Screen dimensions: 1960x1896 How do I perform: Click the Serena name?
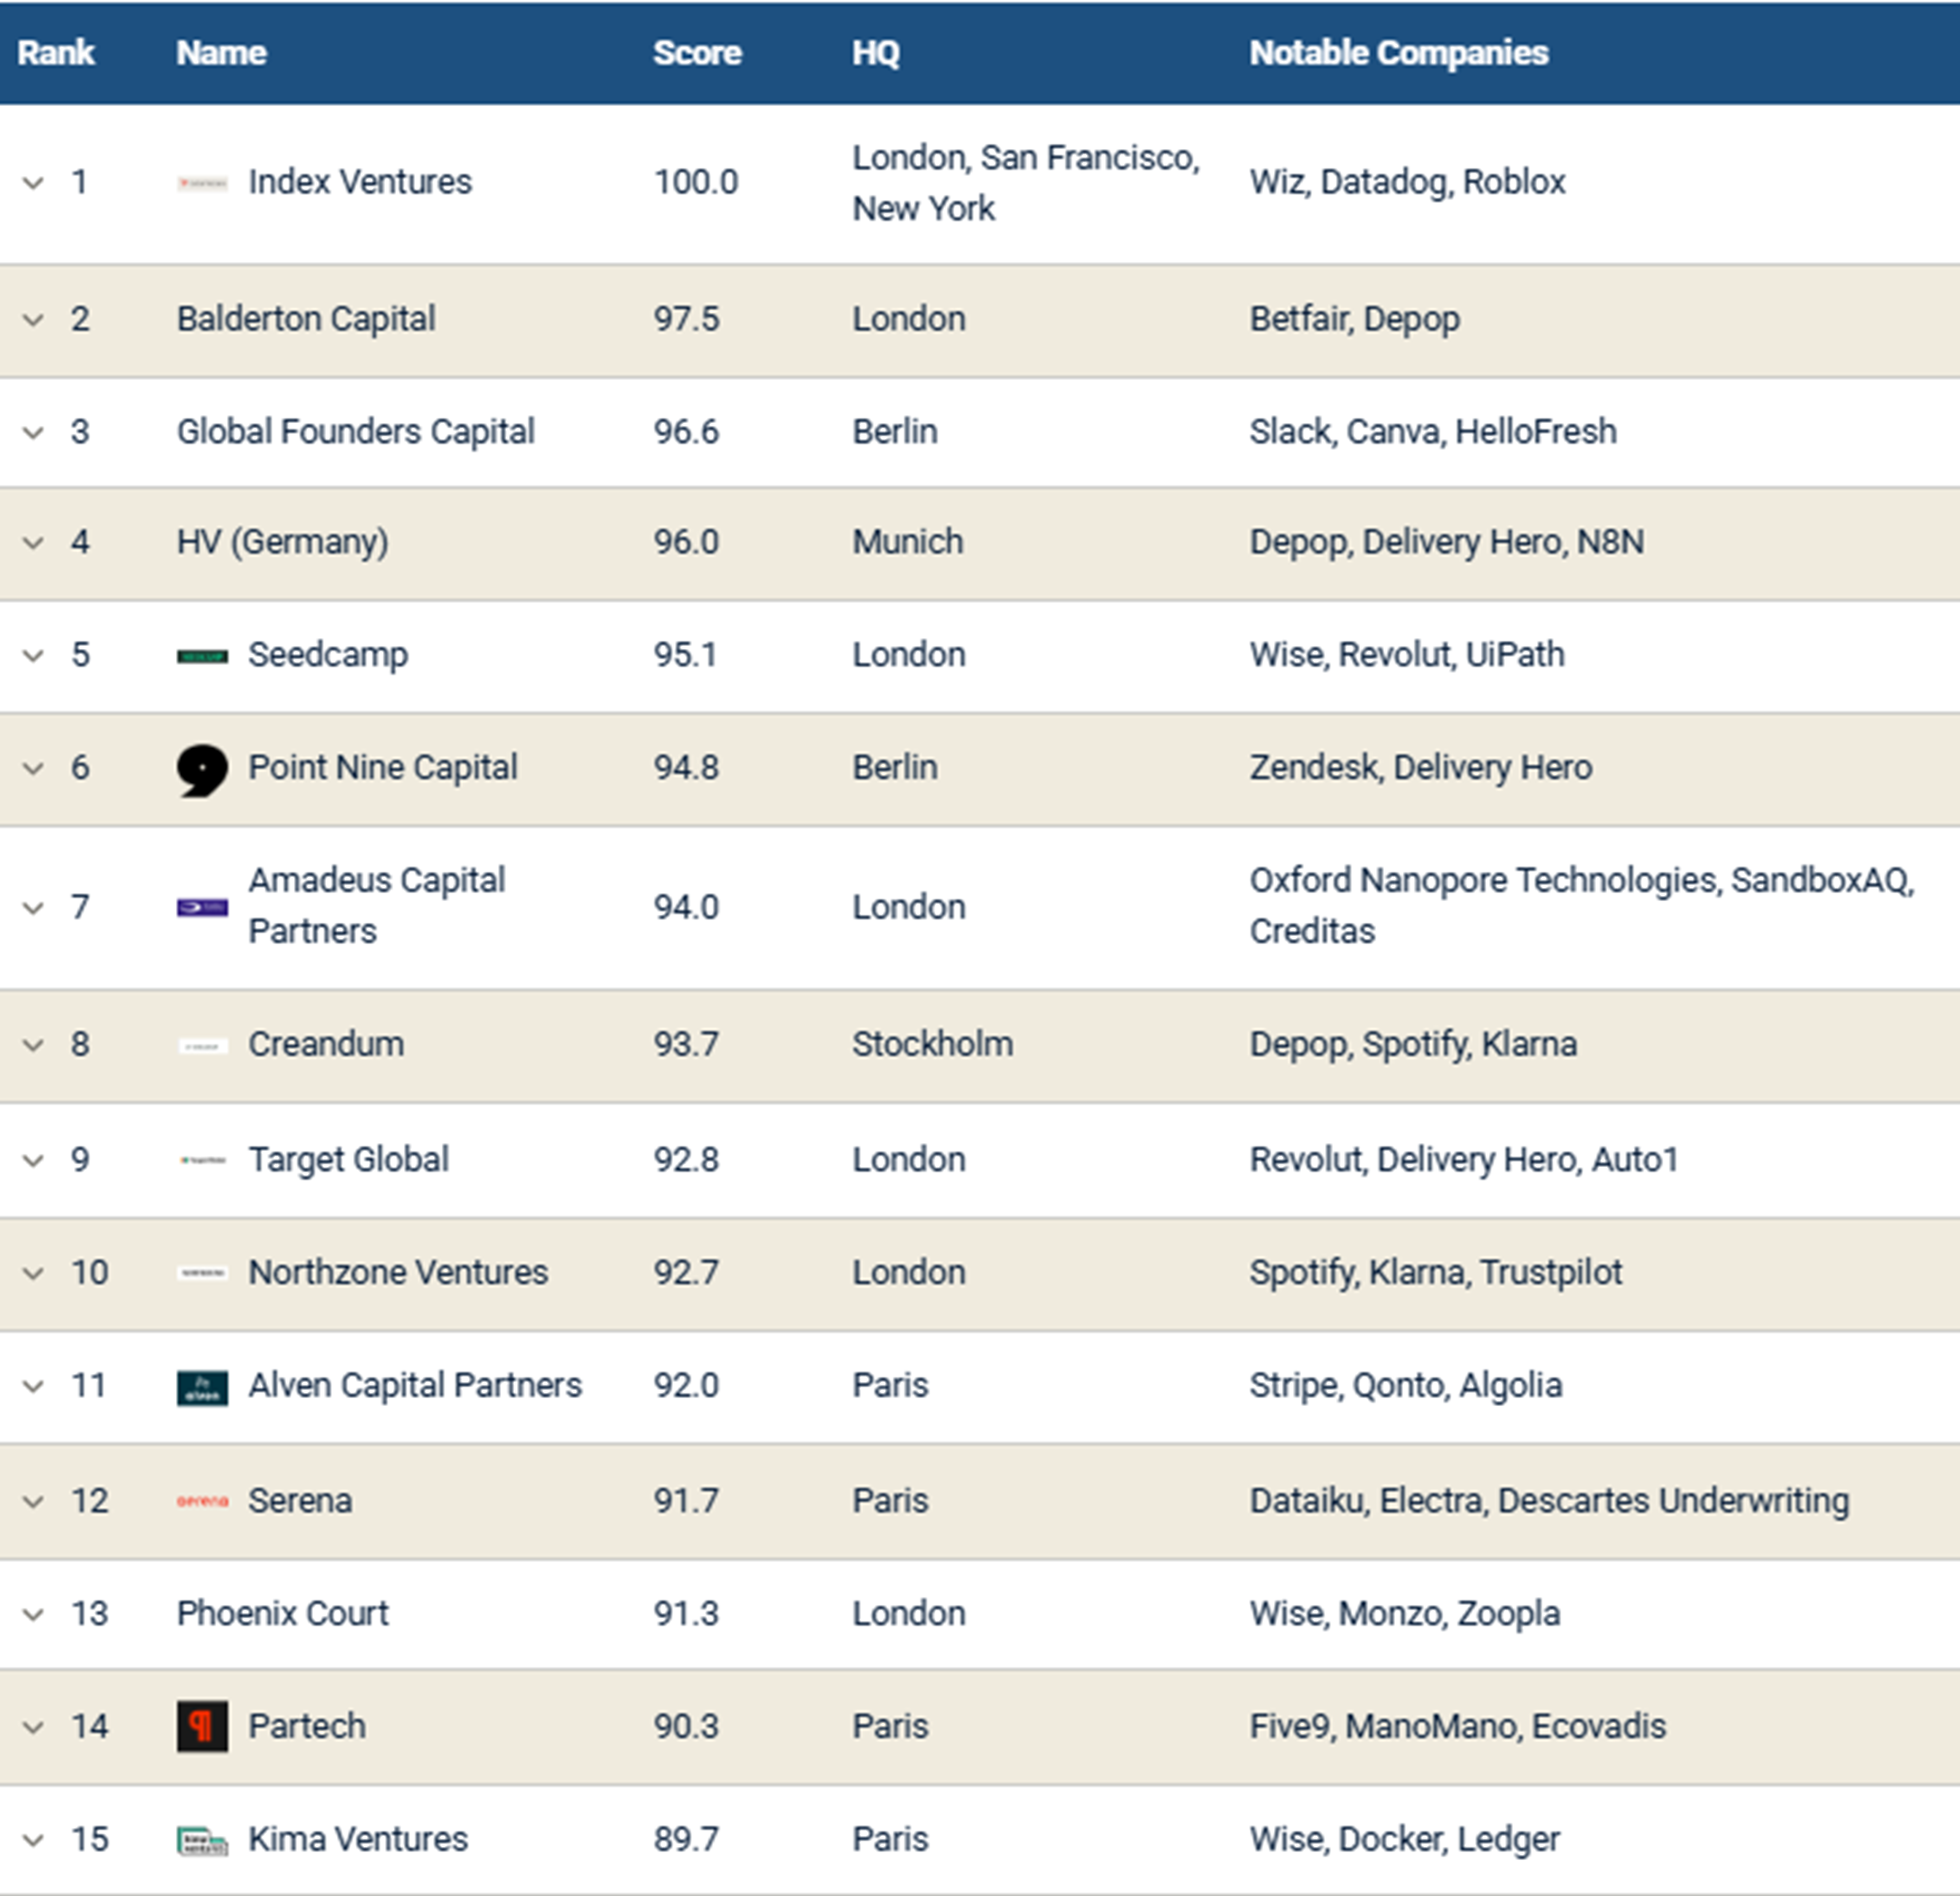click(x=300, y=1501)
